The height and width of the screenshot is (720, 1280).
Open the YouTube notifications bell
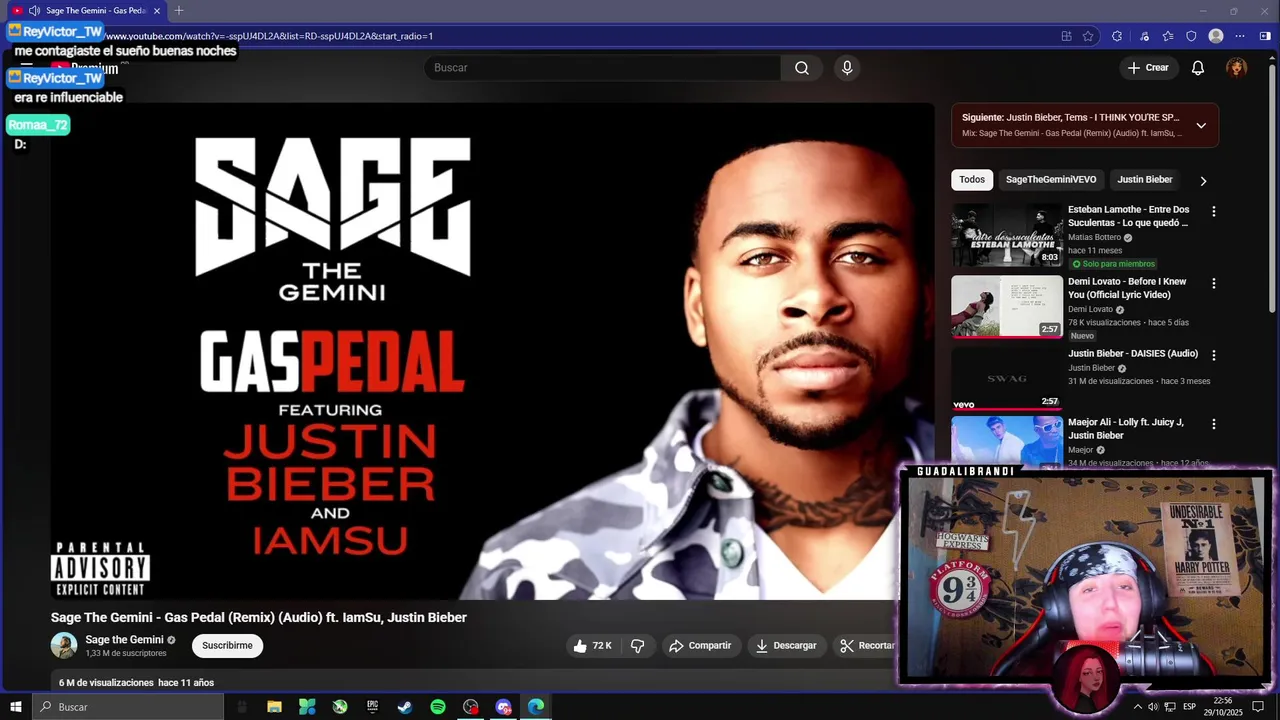click(1197, 68)
